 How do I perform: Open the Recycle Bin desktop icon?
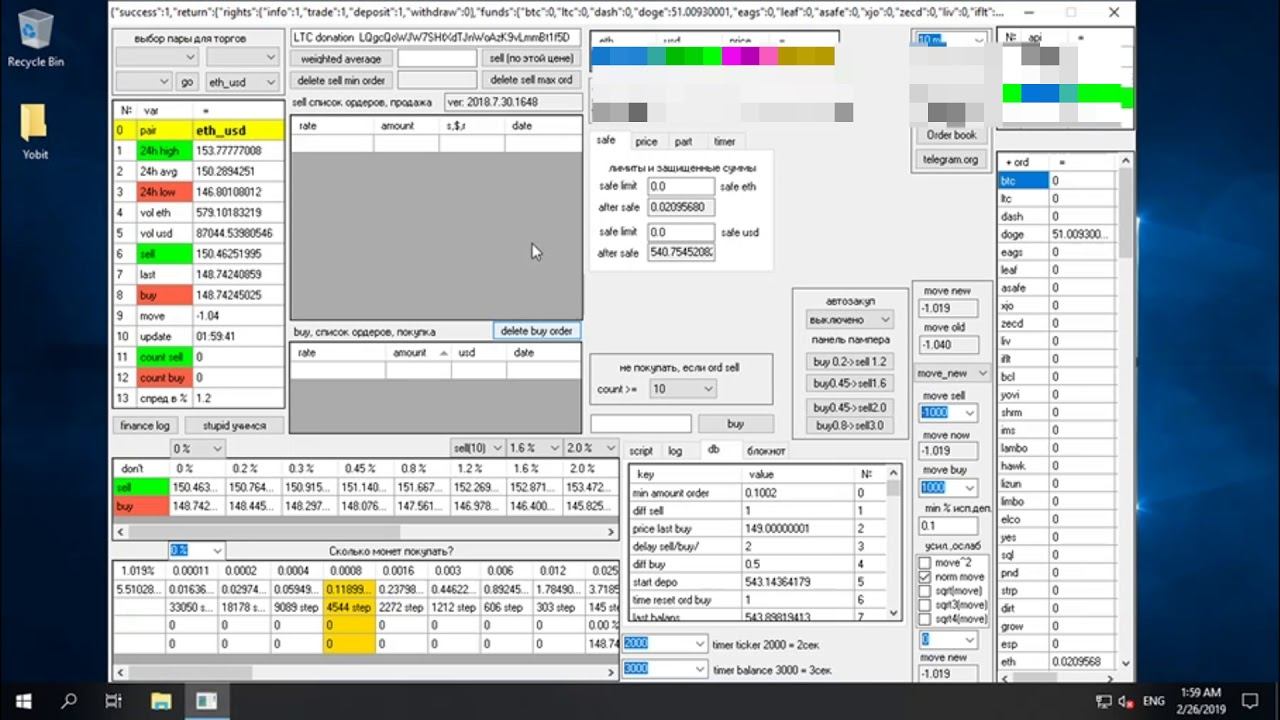point(36,38)
